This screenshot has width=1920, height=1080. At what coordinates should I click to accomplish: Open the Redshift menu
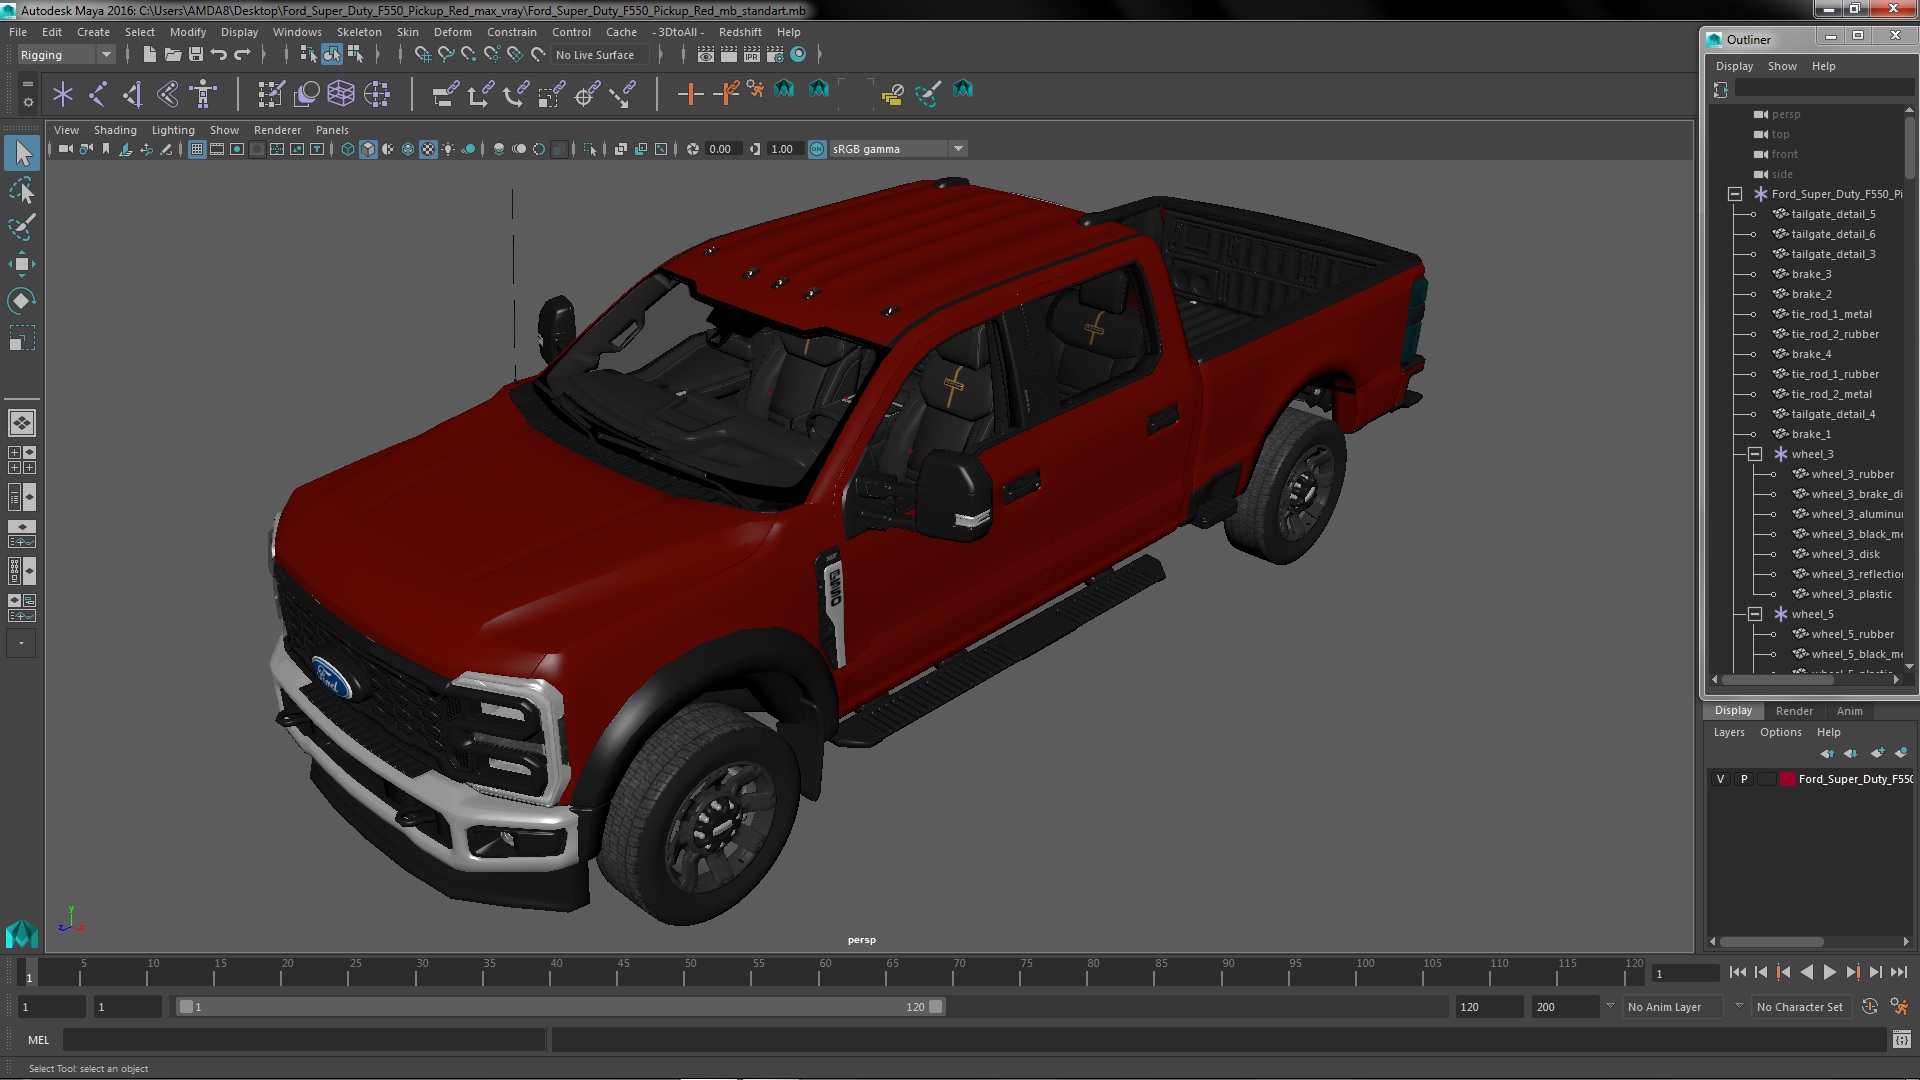740,32
